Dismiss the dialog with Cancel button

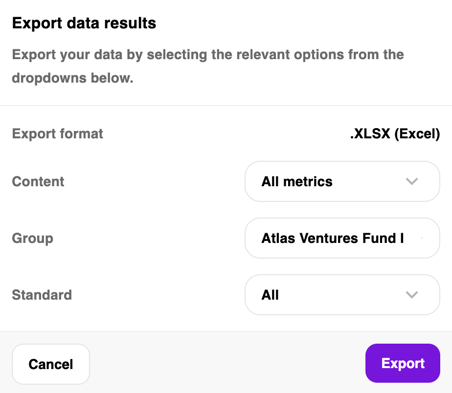coord(51,364)
